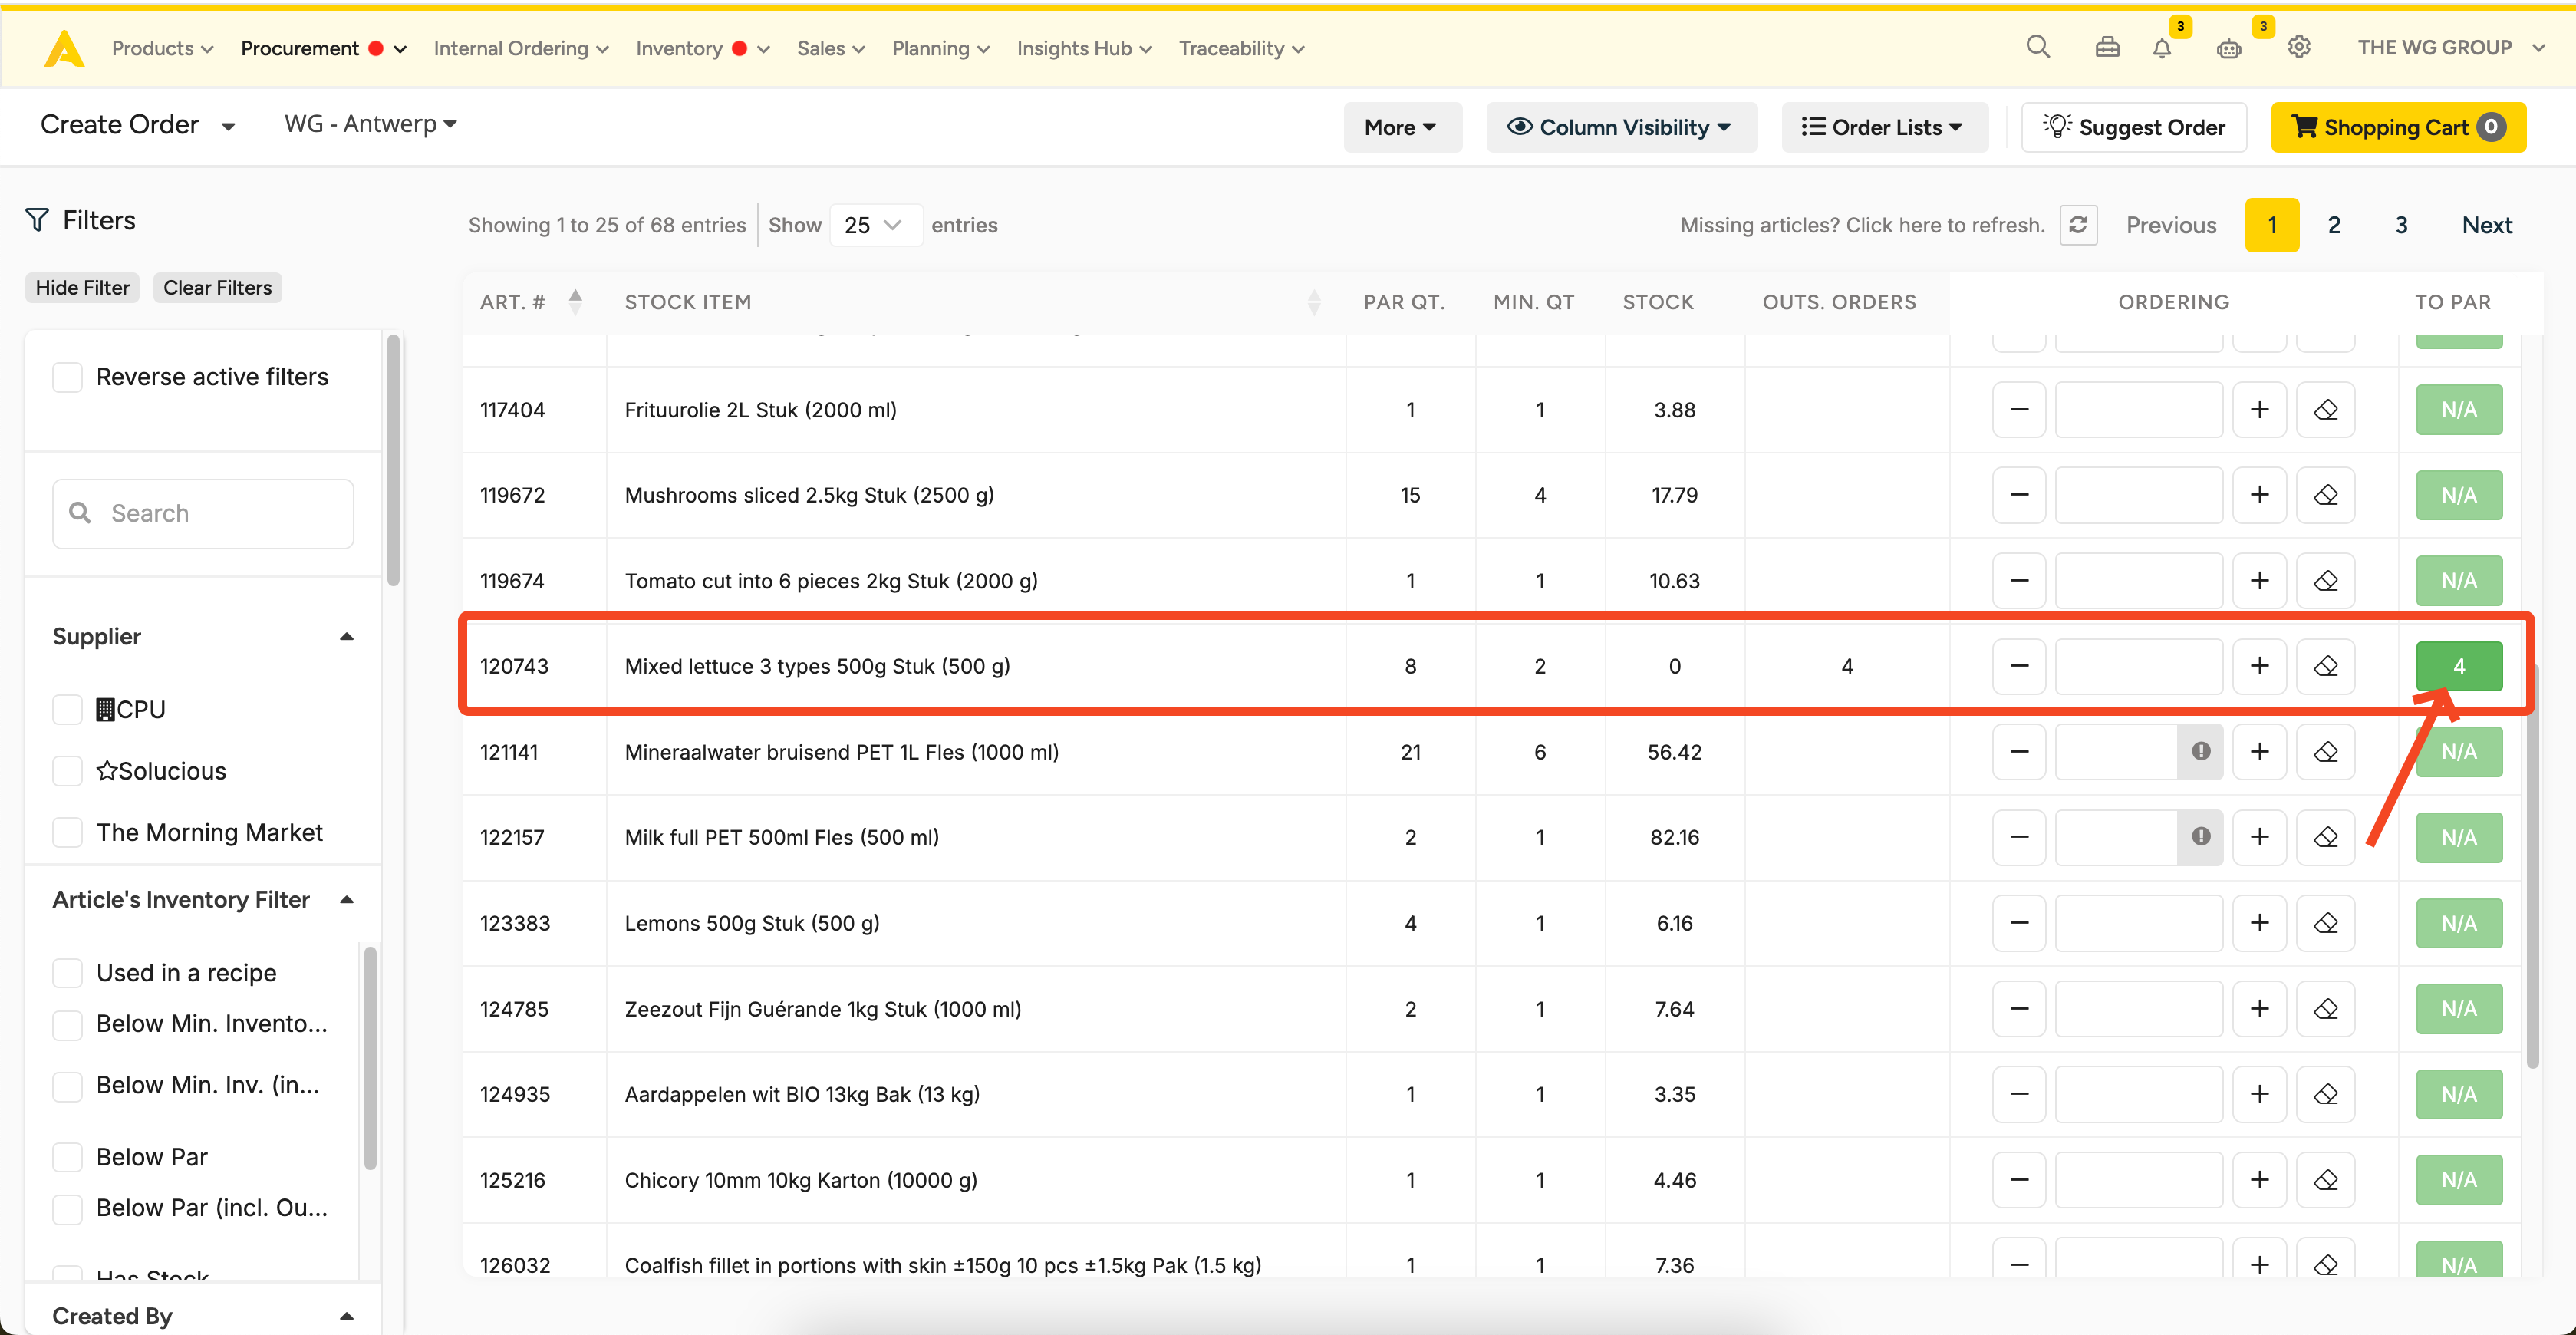Click the search magnifier icon in top bar
The height and width of the screenshot is (1335, 2576).
tap(2037, 47)
